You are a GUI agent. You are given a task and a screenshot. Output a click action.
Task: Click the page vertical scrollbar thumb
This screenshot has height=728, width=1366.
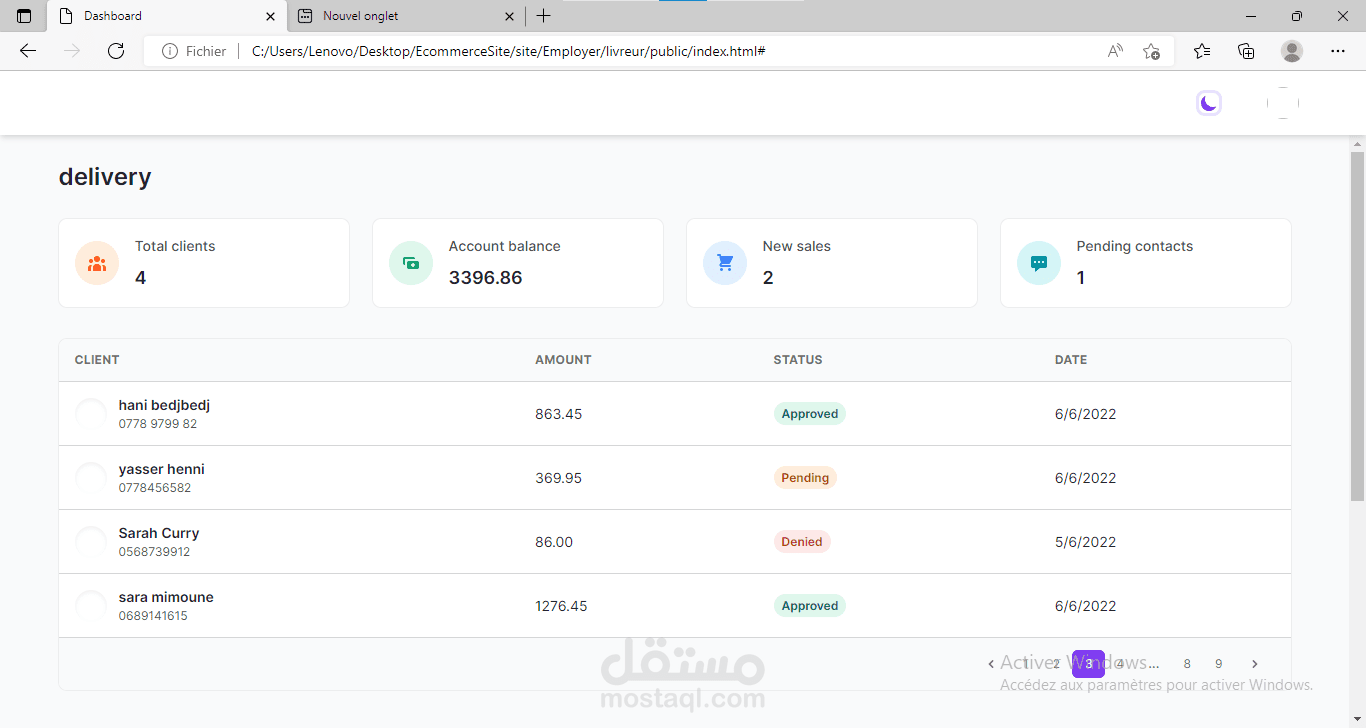1357,327
